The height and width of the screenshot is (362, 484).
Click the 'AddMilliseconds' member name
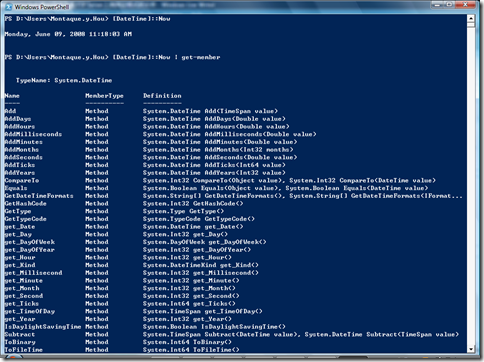point(33,134)
